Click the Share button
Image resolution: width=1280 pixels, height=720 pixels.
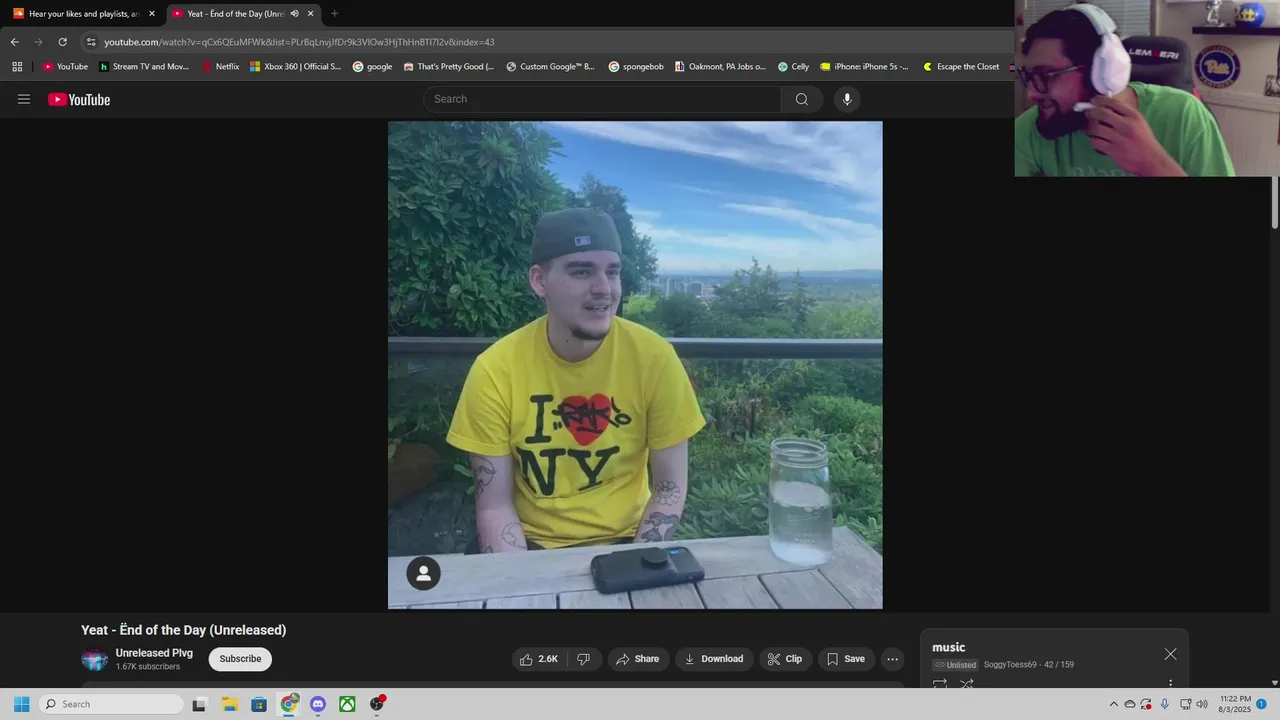click(637, 659)
